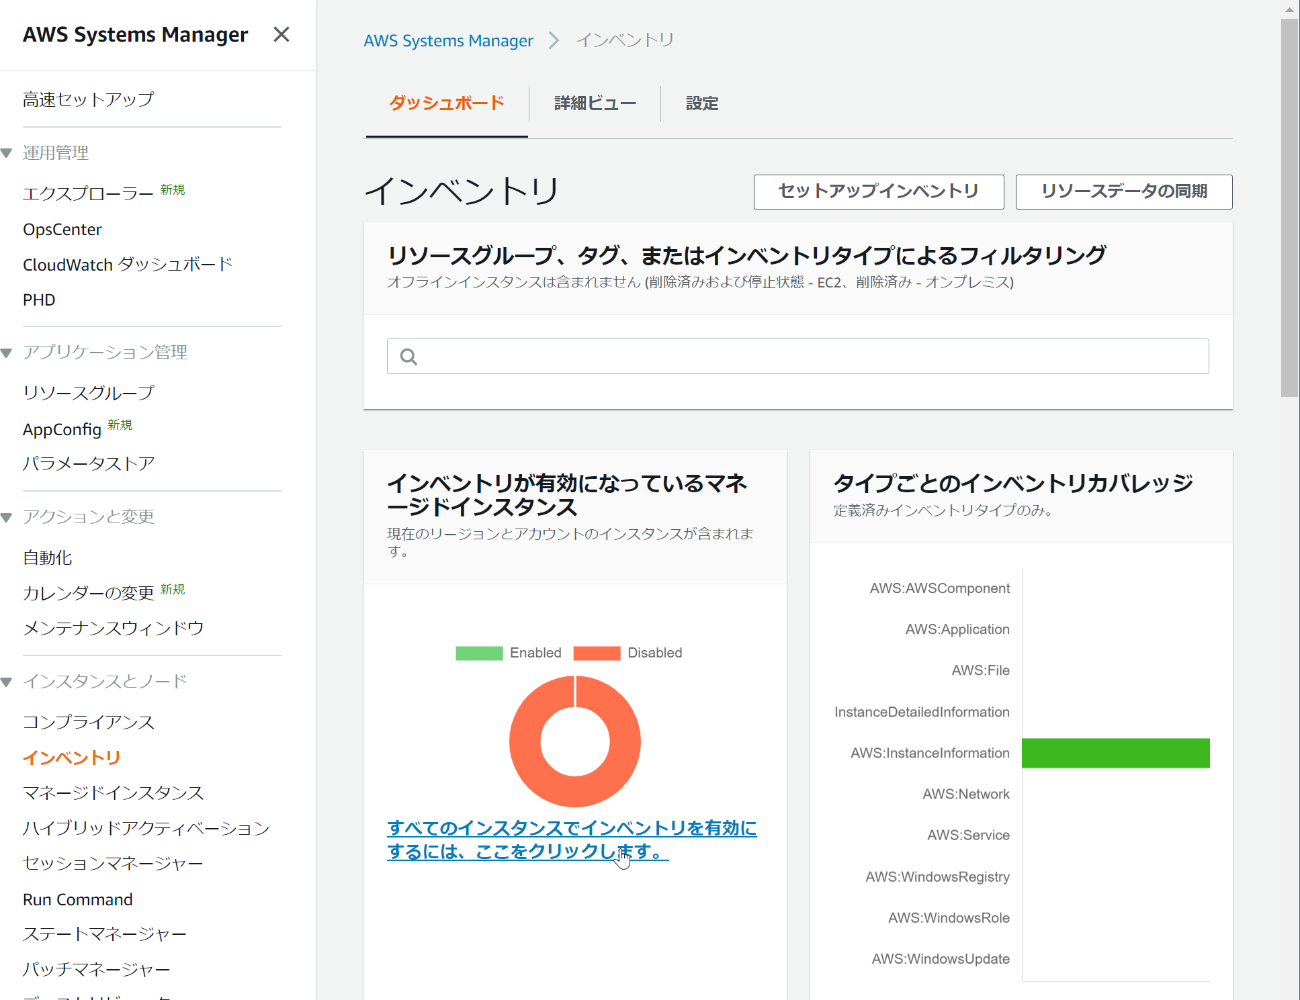The height and width of the screenshot is (1000, 1300).
Task: Click the AWS:Network chart label
Action: pos(966,794)
